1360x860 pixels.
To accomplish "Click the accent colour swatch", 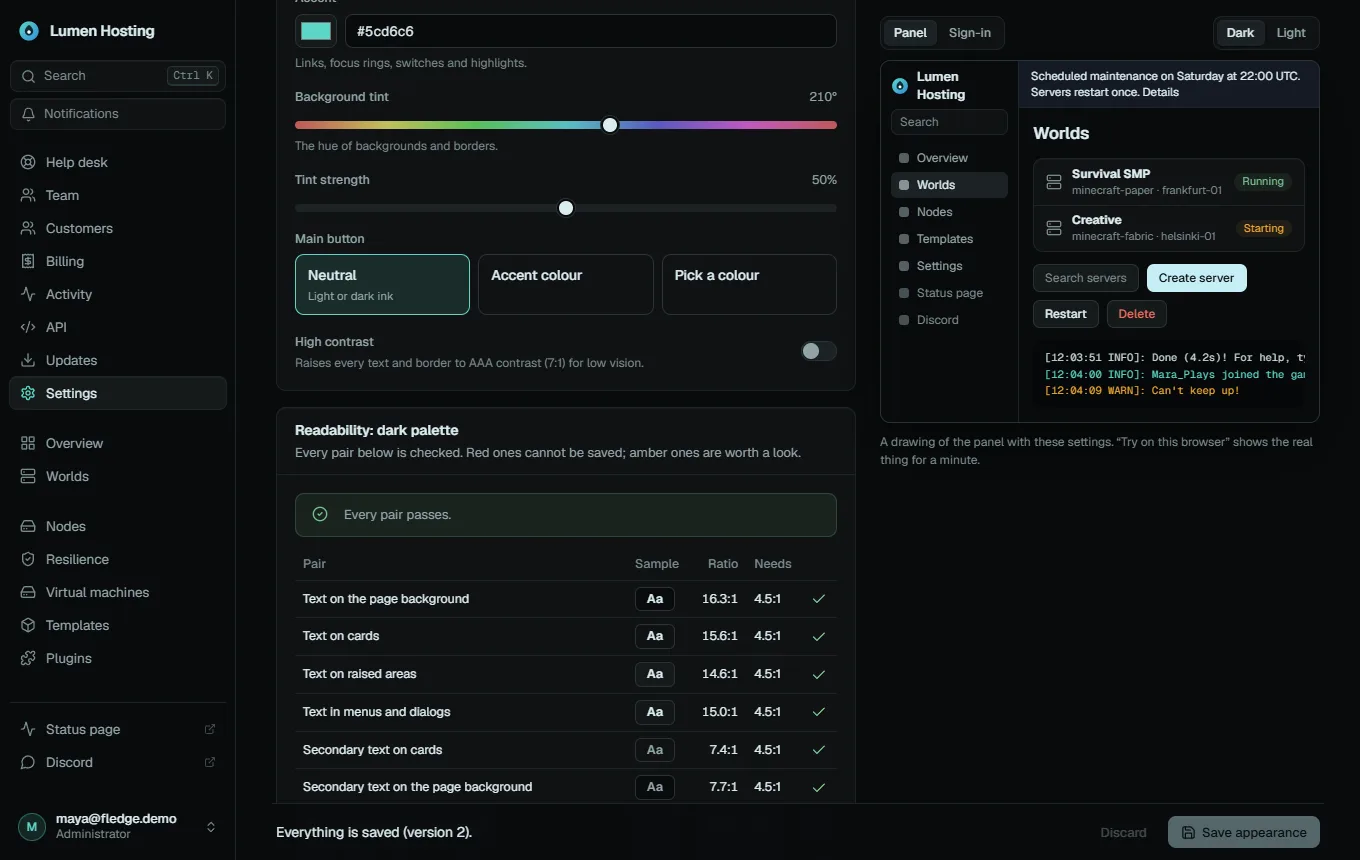I will click(316, 31).
